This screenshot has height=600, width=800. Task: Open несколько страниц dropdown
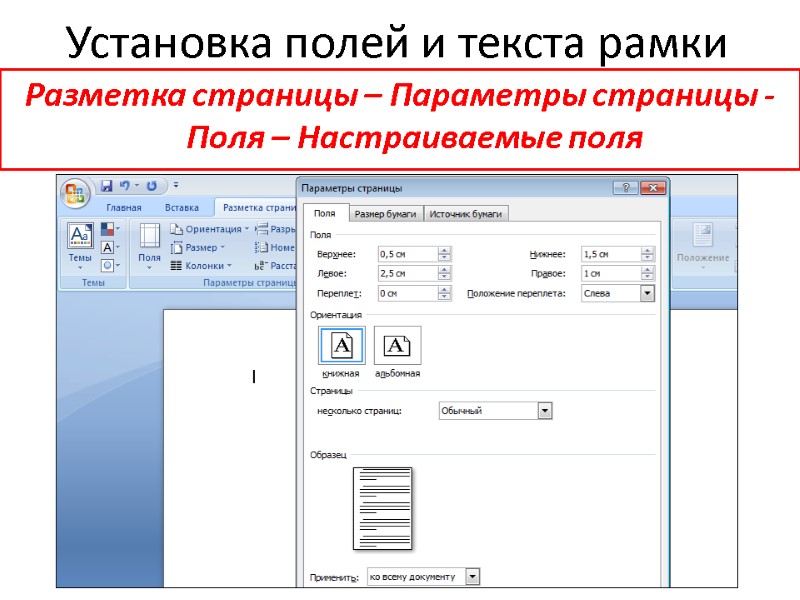pyautogui.click(x=545, y=411)
